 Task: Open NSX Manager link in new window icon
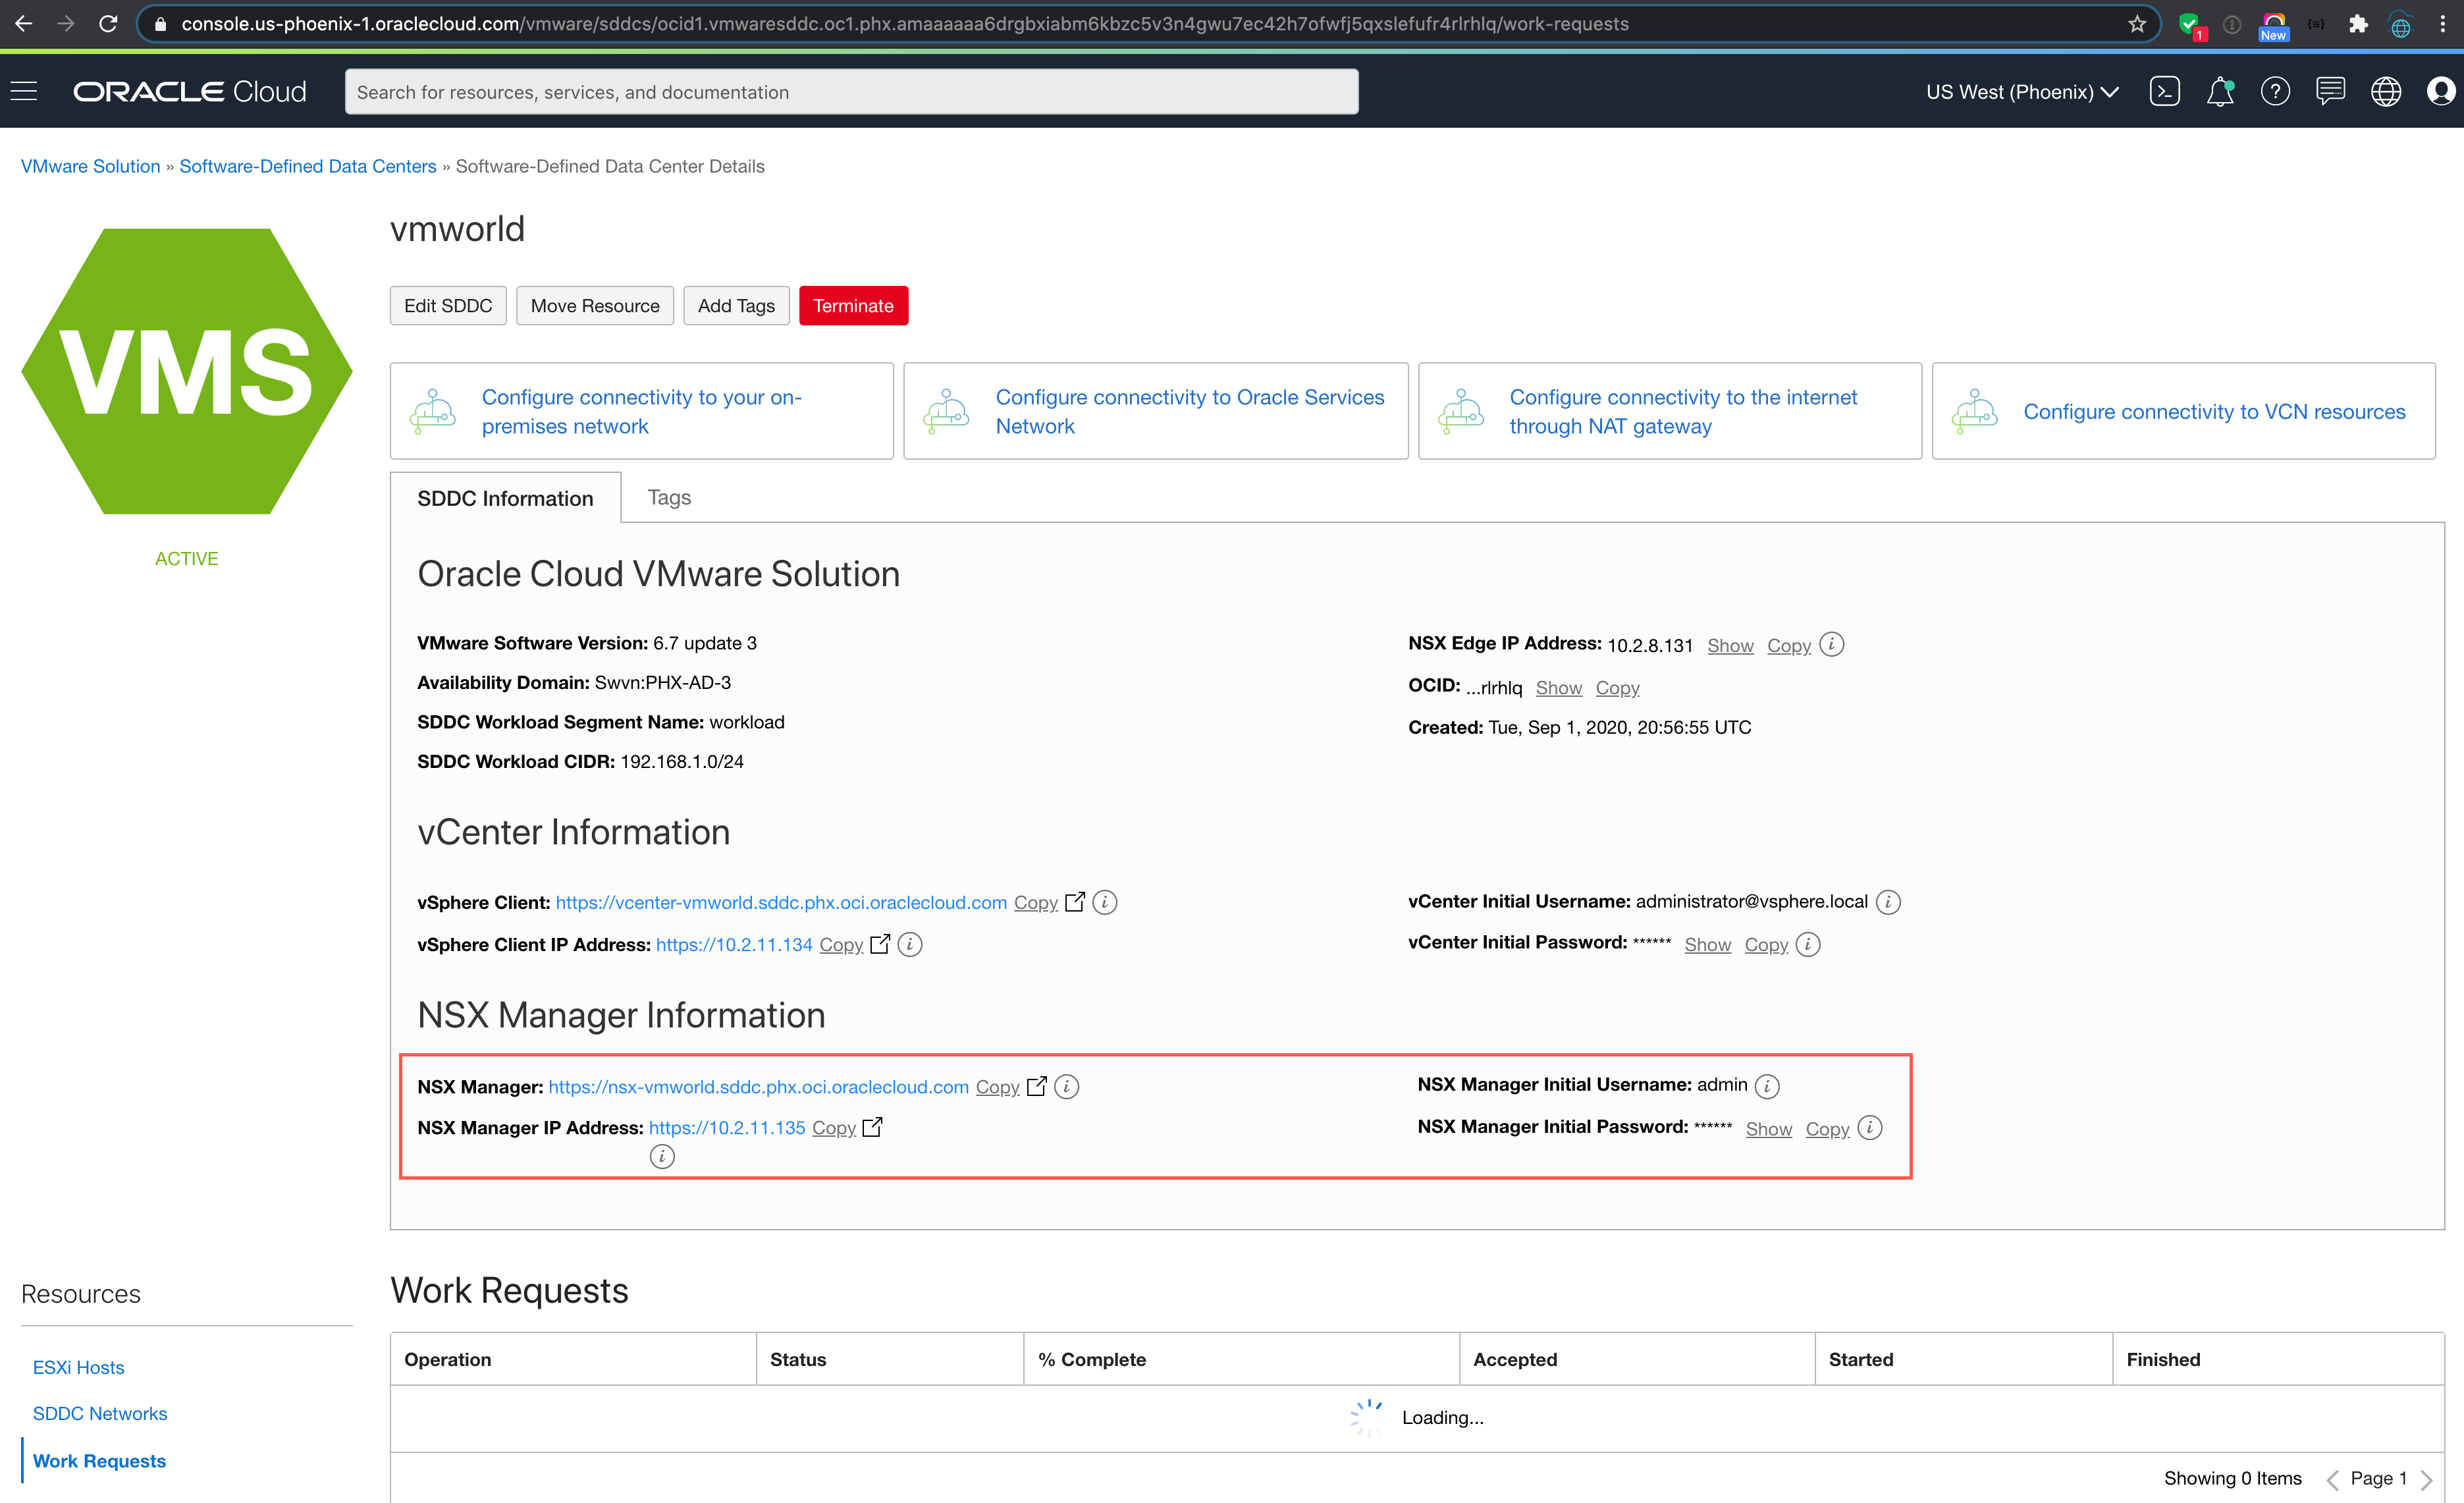1038,1086
